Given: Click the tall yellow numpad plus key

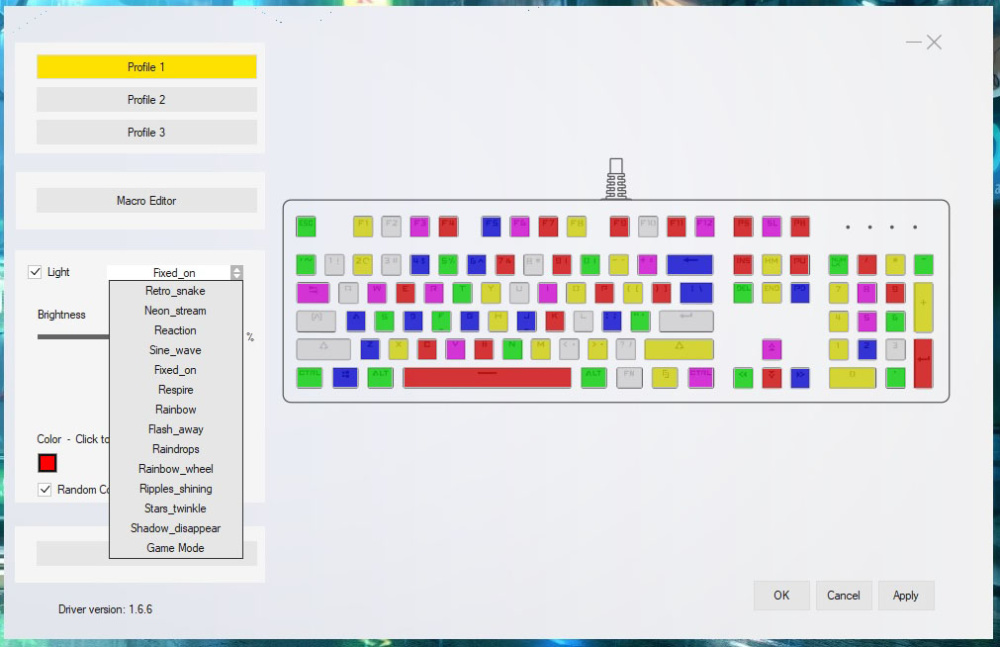Looking at the screenshot, I should pyautogui.click(x=923, y=307).
